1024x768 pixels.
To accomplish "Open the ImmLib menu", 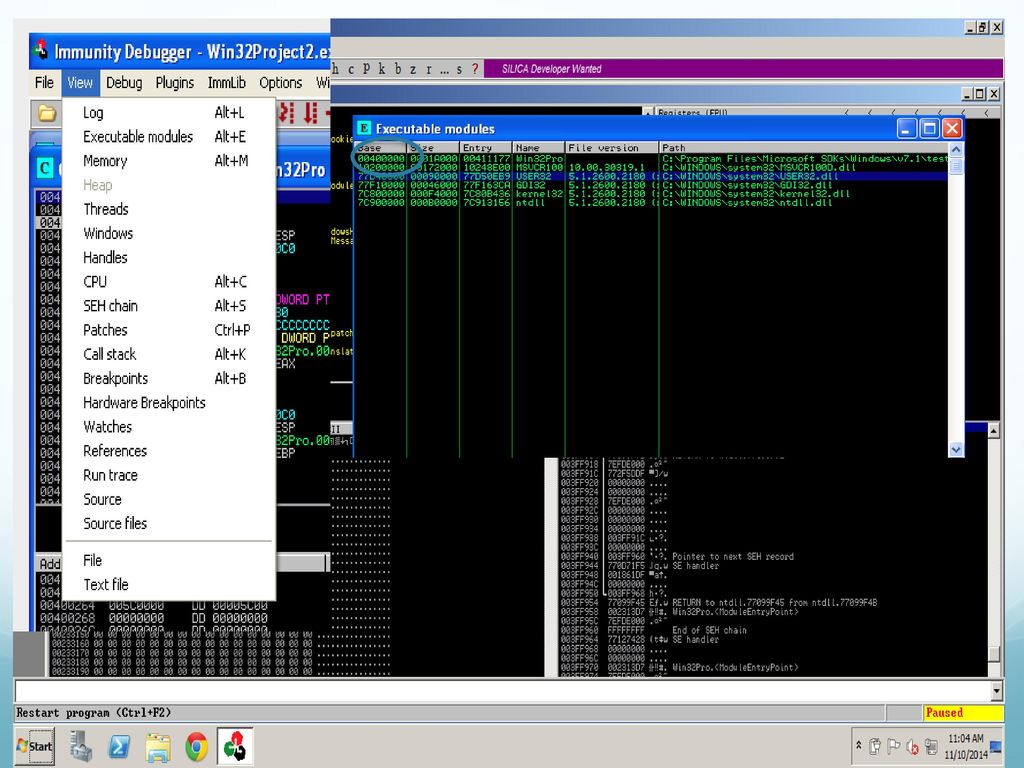I will (227, 83).
